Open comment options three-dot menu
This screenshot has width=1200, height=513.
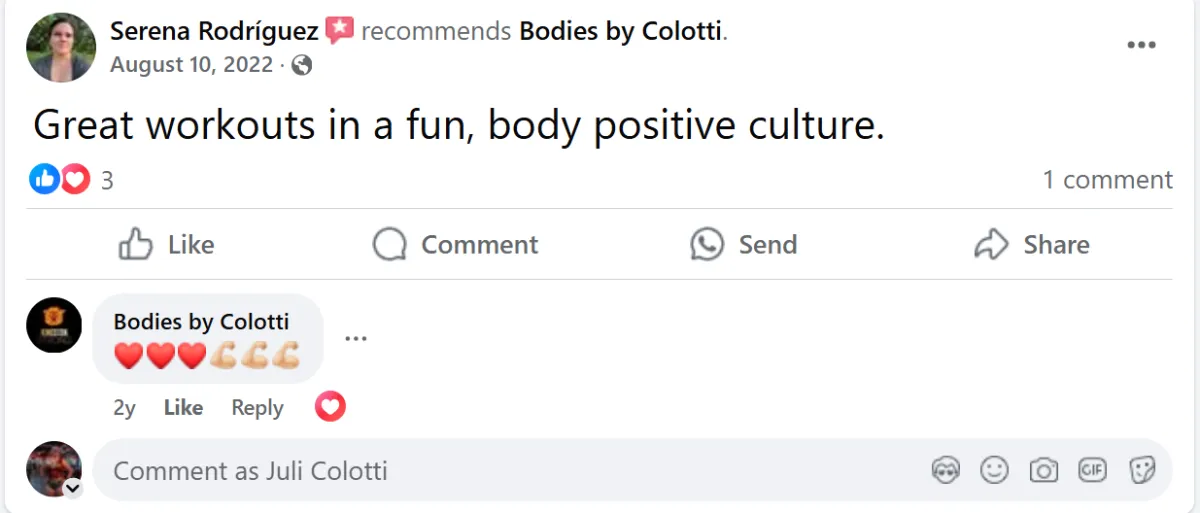tap(355, 338)
